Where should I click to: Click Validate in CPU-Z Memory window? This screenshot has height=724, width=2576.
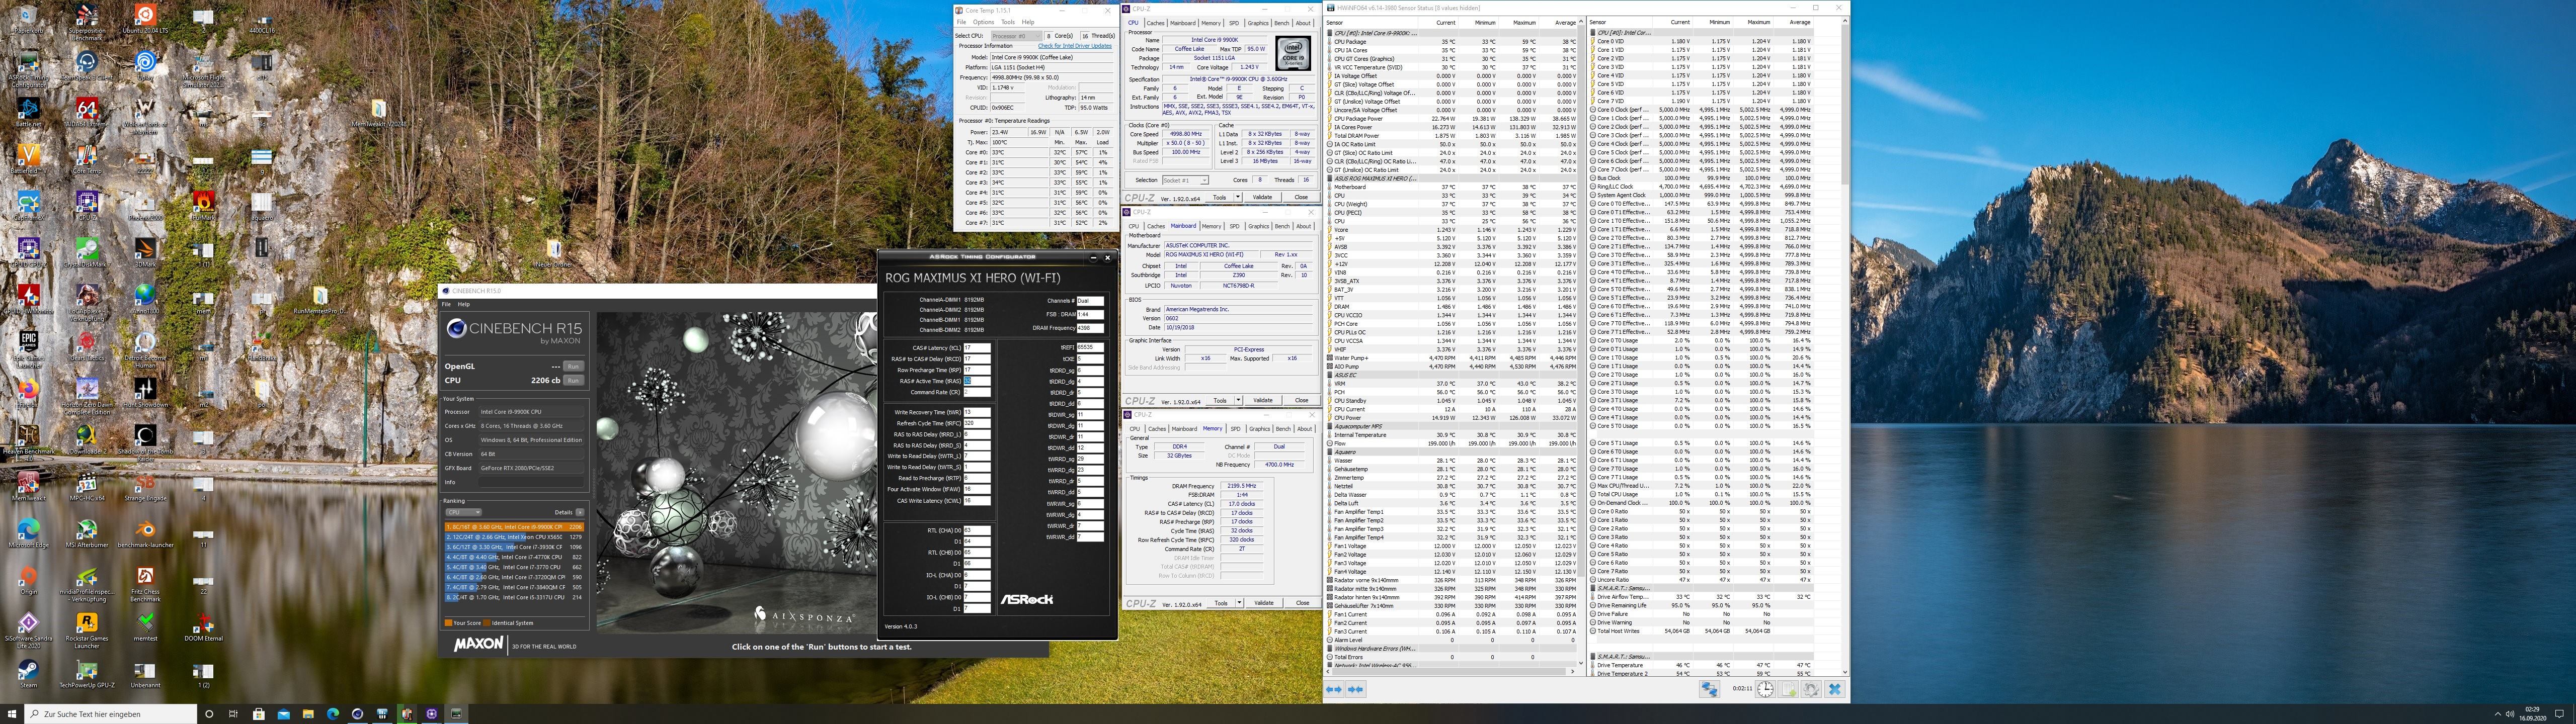tap(1264, 603)
